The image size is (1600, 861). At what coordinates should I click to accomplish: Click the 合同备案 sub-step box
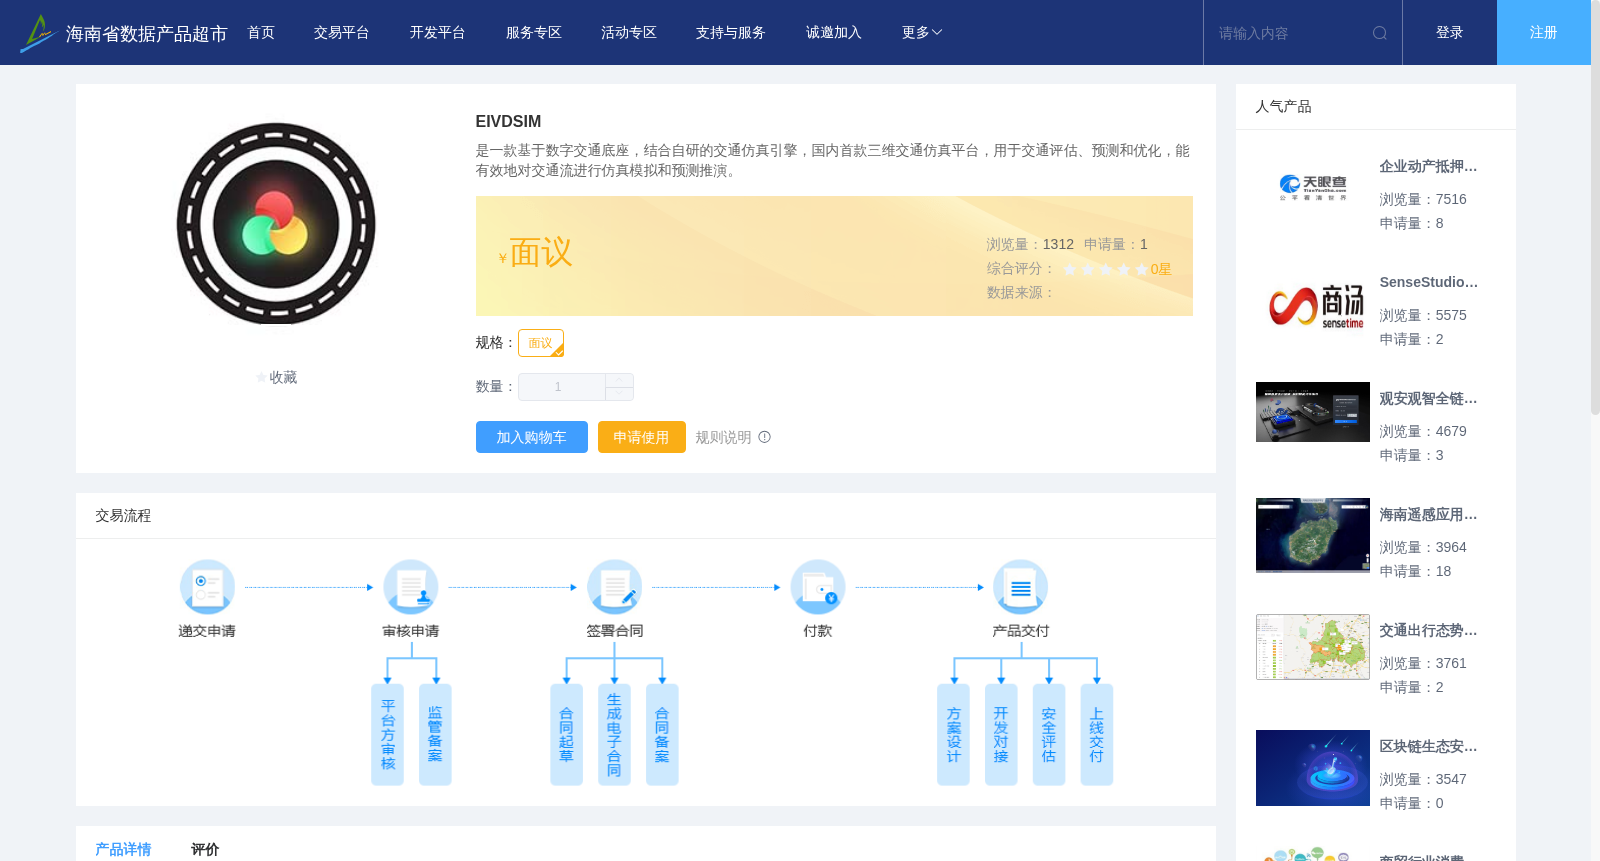(x=662, y=734)
